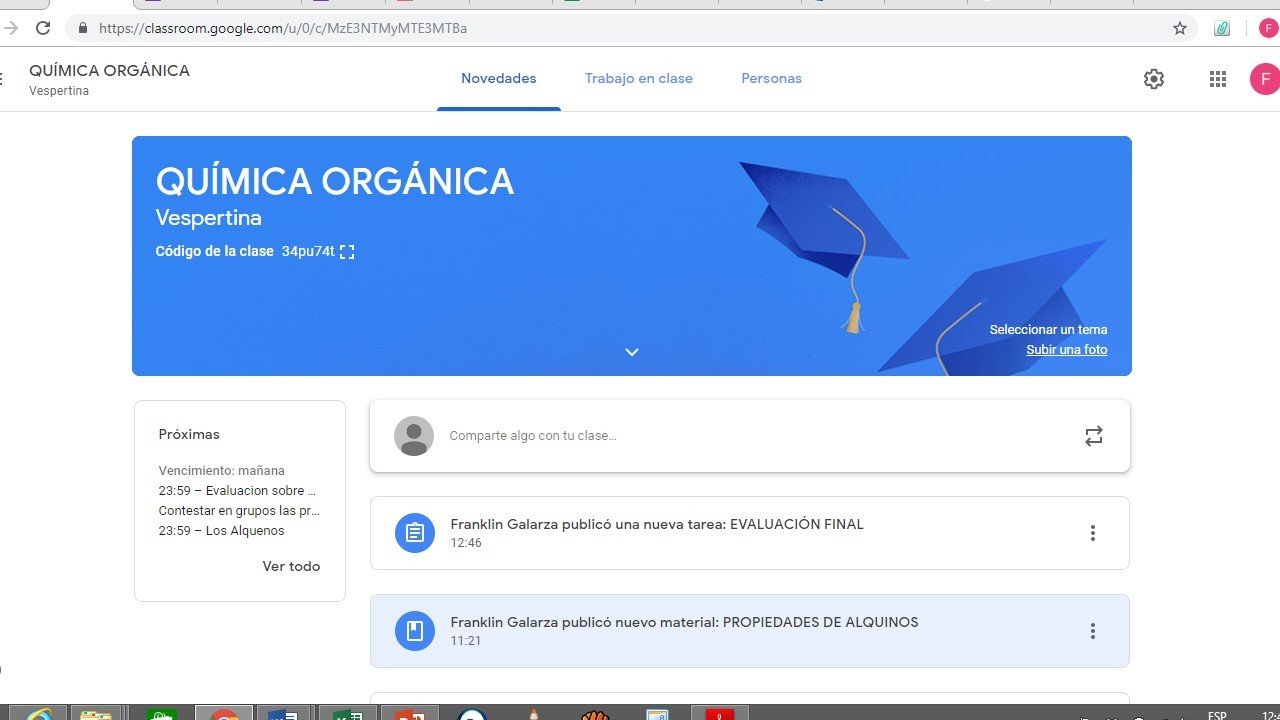Open the PROPIEDADES DE ALQUINOS material post

point(750,631)
